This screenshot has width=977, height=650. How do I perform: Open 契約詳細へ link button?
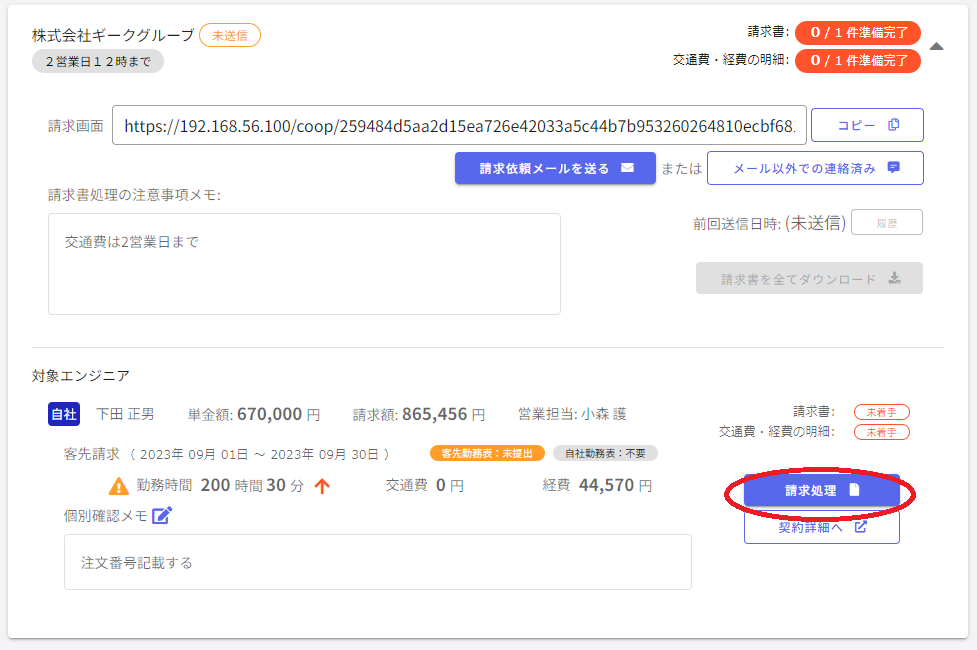(821, 528)
